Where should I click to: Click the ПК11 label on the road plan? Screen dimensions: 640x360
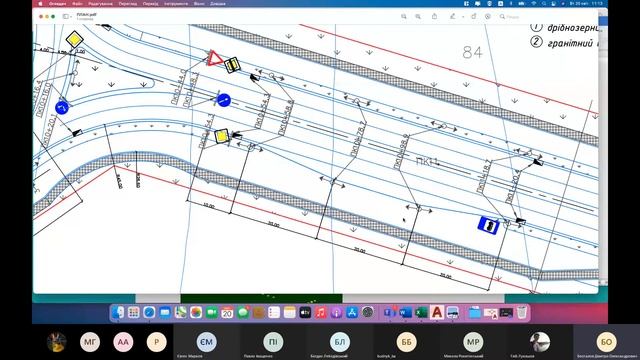(427, 161)
